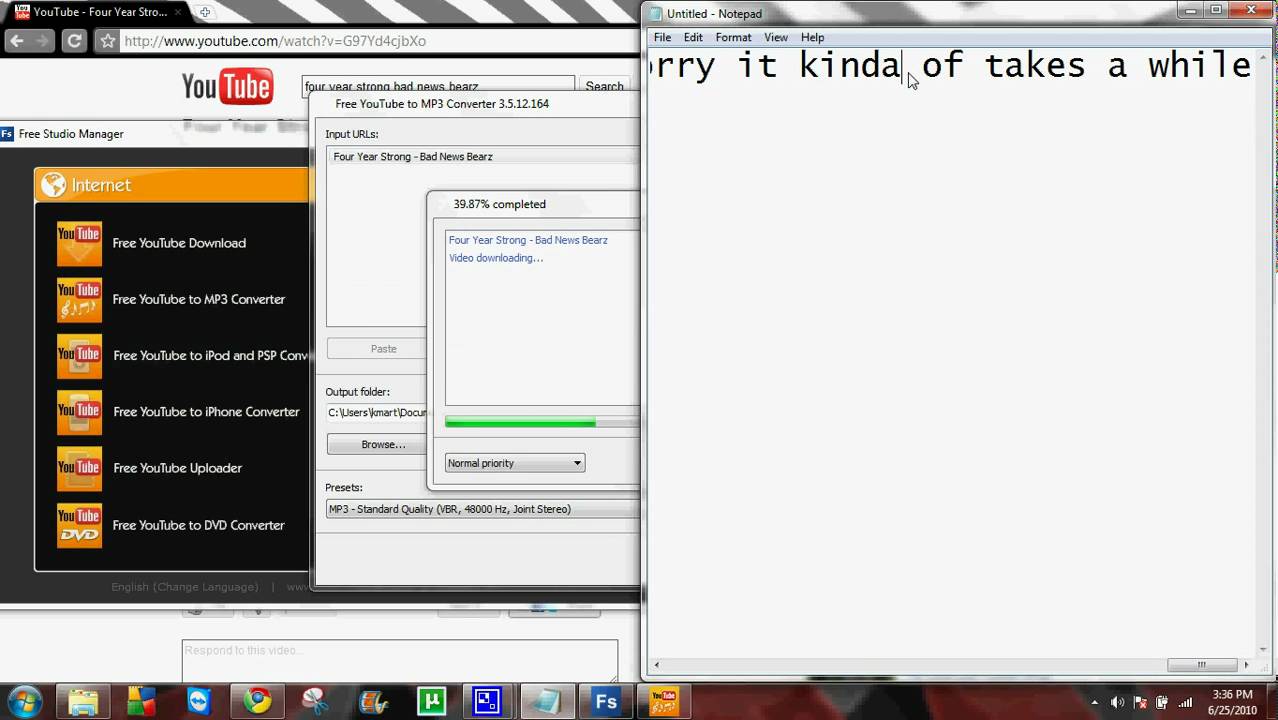Click the download progress bar
Screen dimensions: 1278x720
542,422
